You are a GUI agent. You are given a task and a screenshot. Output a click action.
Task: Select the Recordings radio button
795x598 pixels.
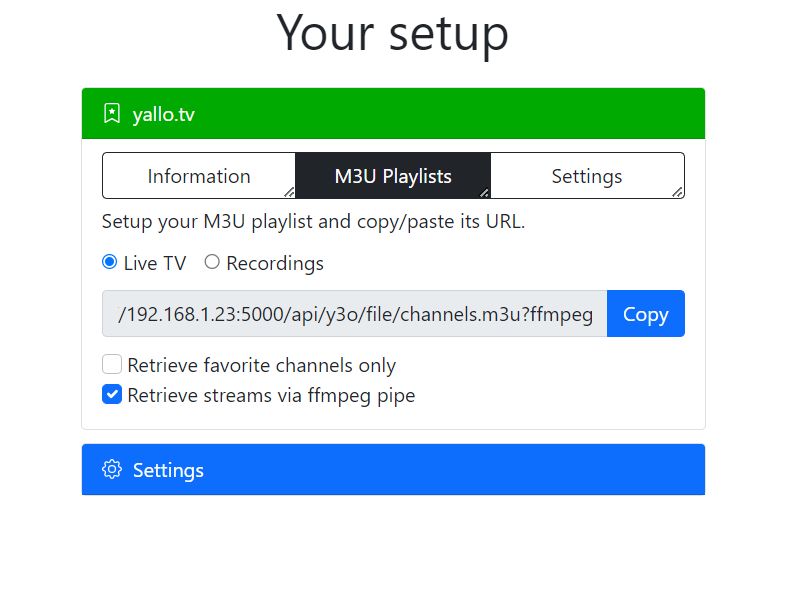[212, 262]
